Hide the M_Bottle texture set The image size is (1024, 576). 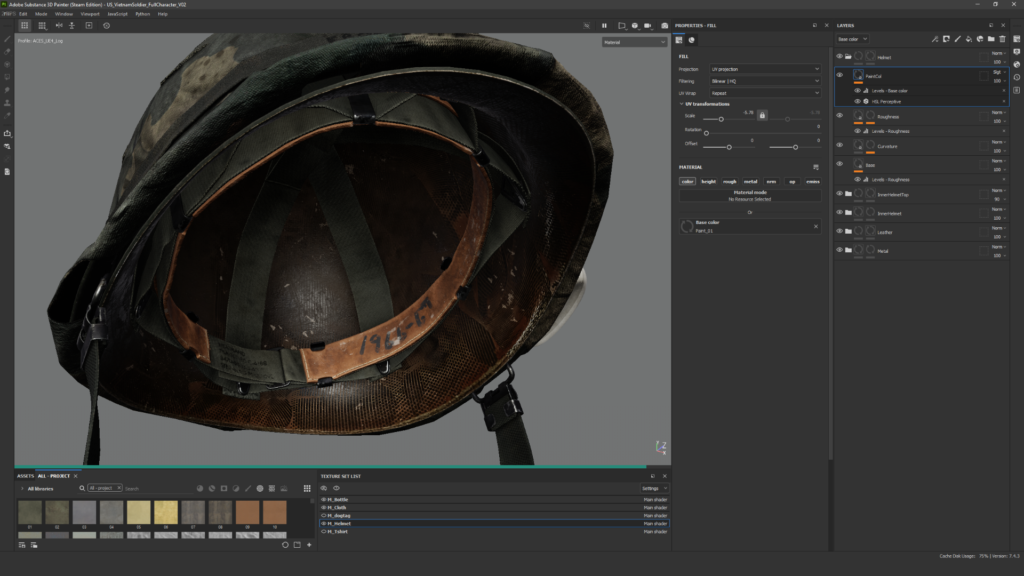[324, 499]
